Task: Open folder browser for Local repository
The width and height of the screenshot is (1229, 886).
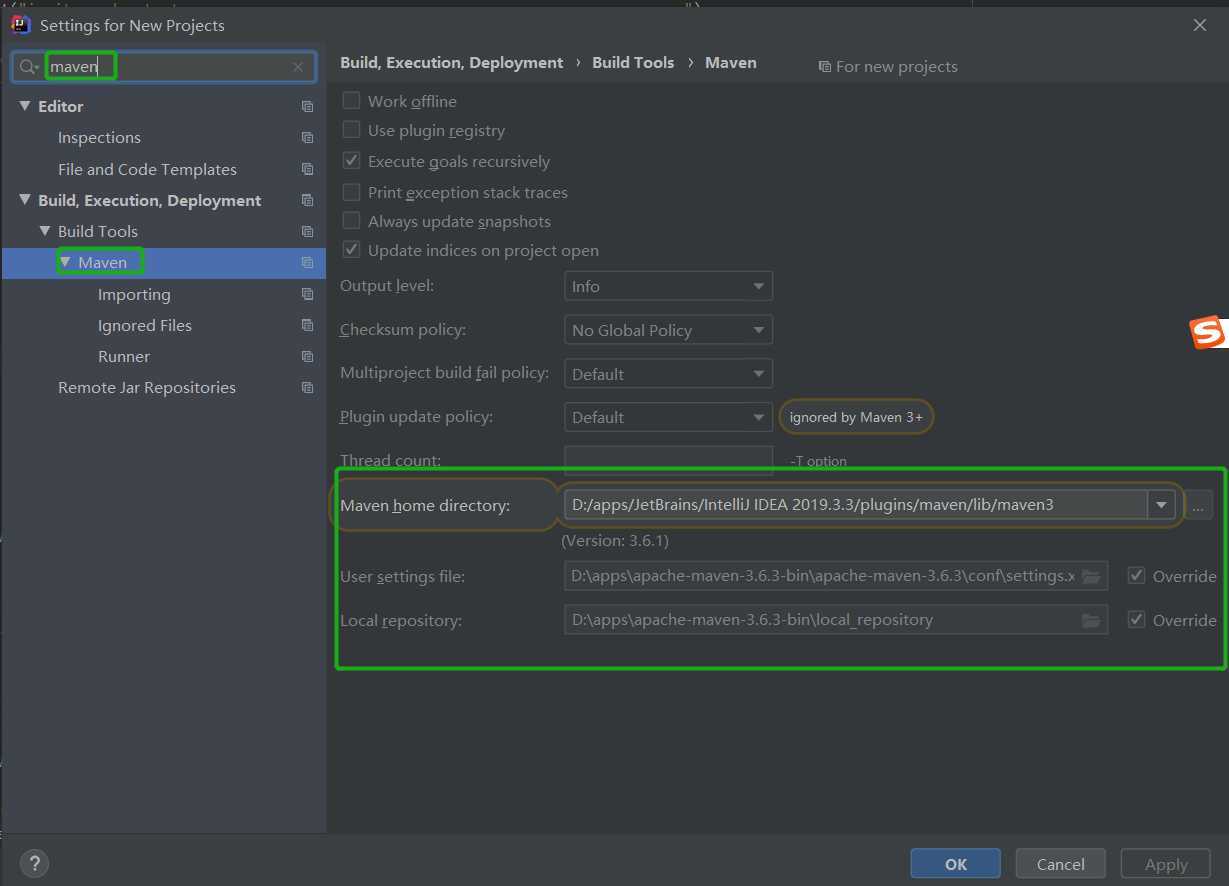Action: (1091, 620)
